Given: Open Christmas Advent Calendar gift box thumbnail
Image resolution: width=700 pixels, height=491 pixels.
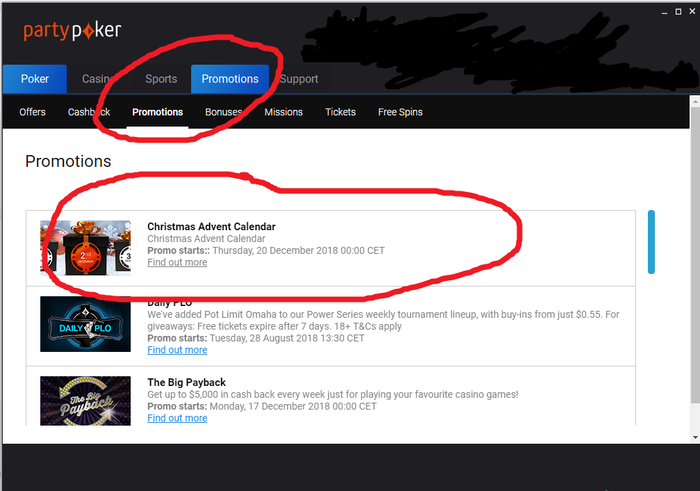Looking at the screenshot, I should [x=85, y=248].
